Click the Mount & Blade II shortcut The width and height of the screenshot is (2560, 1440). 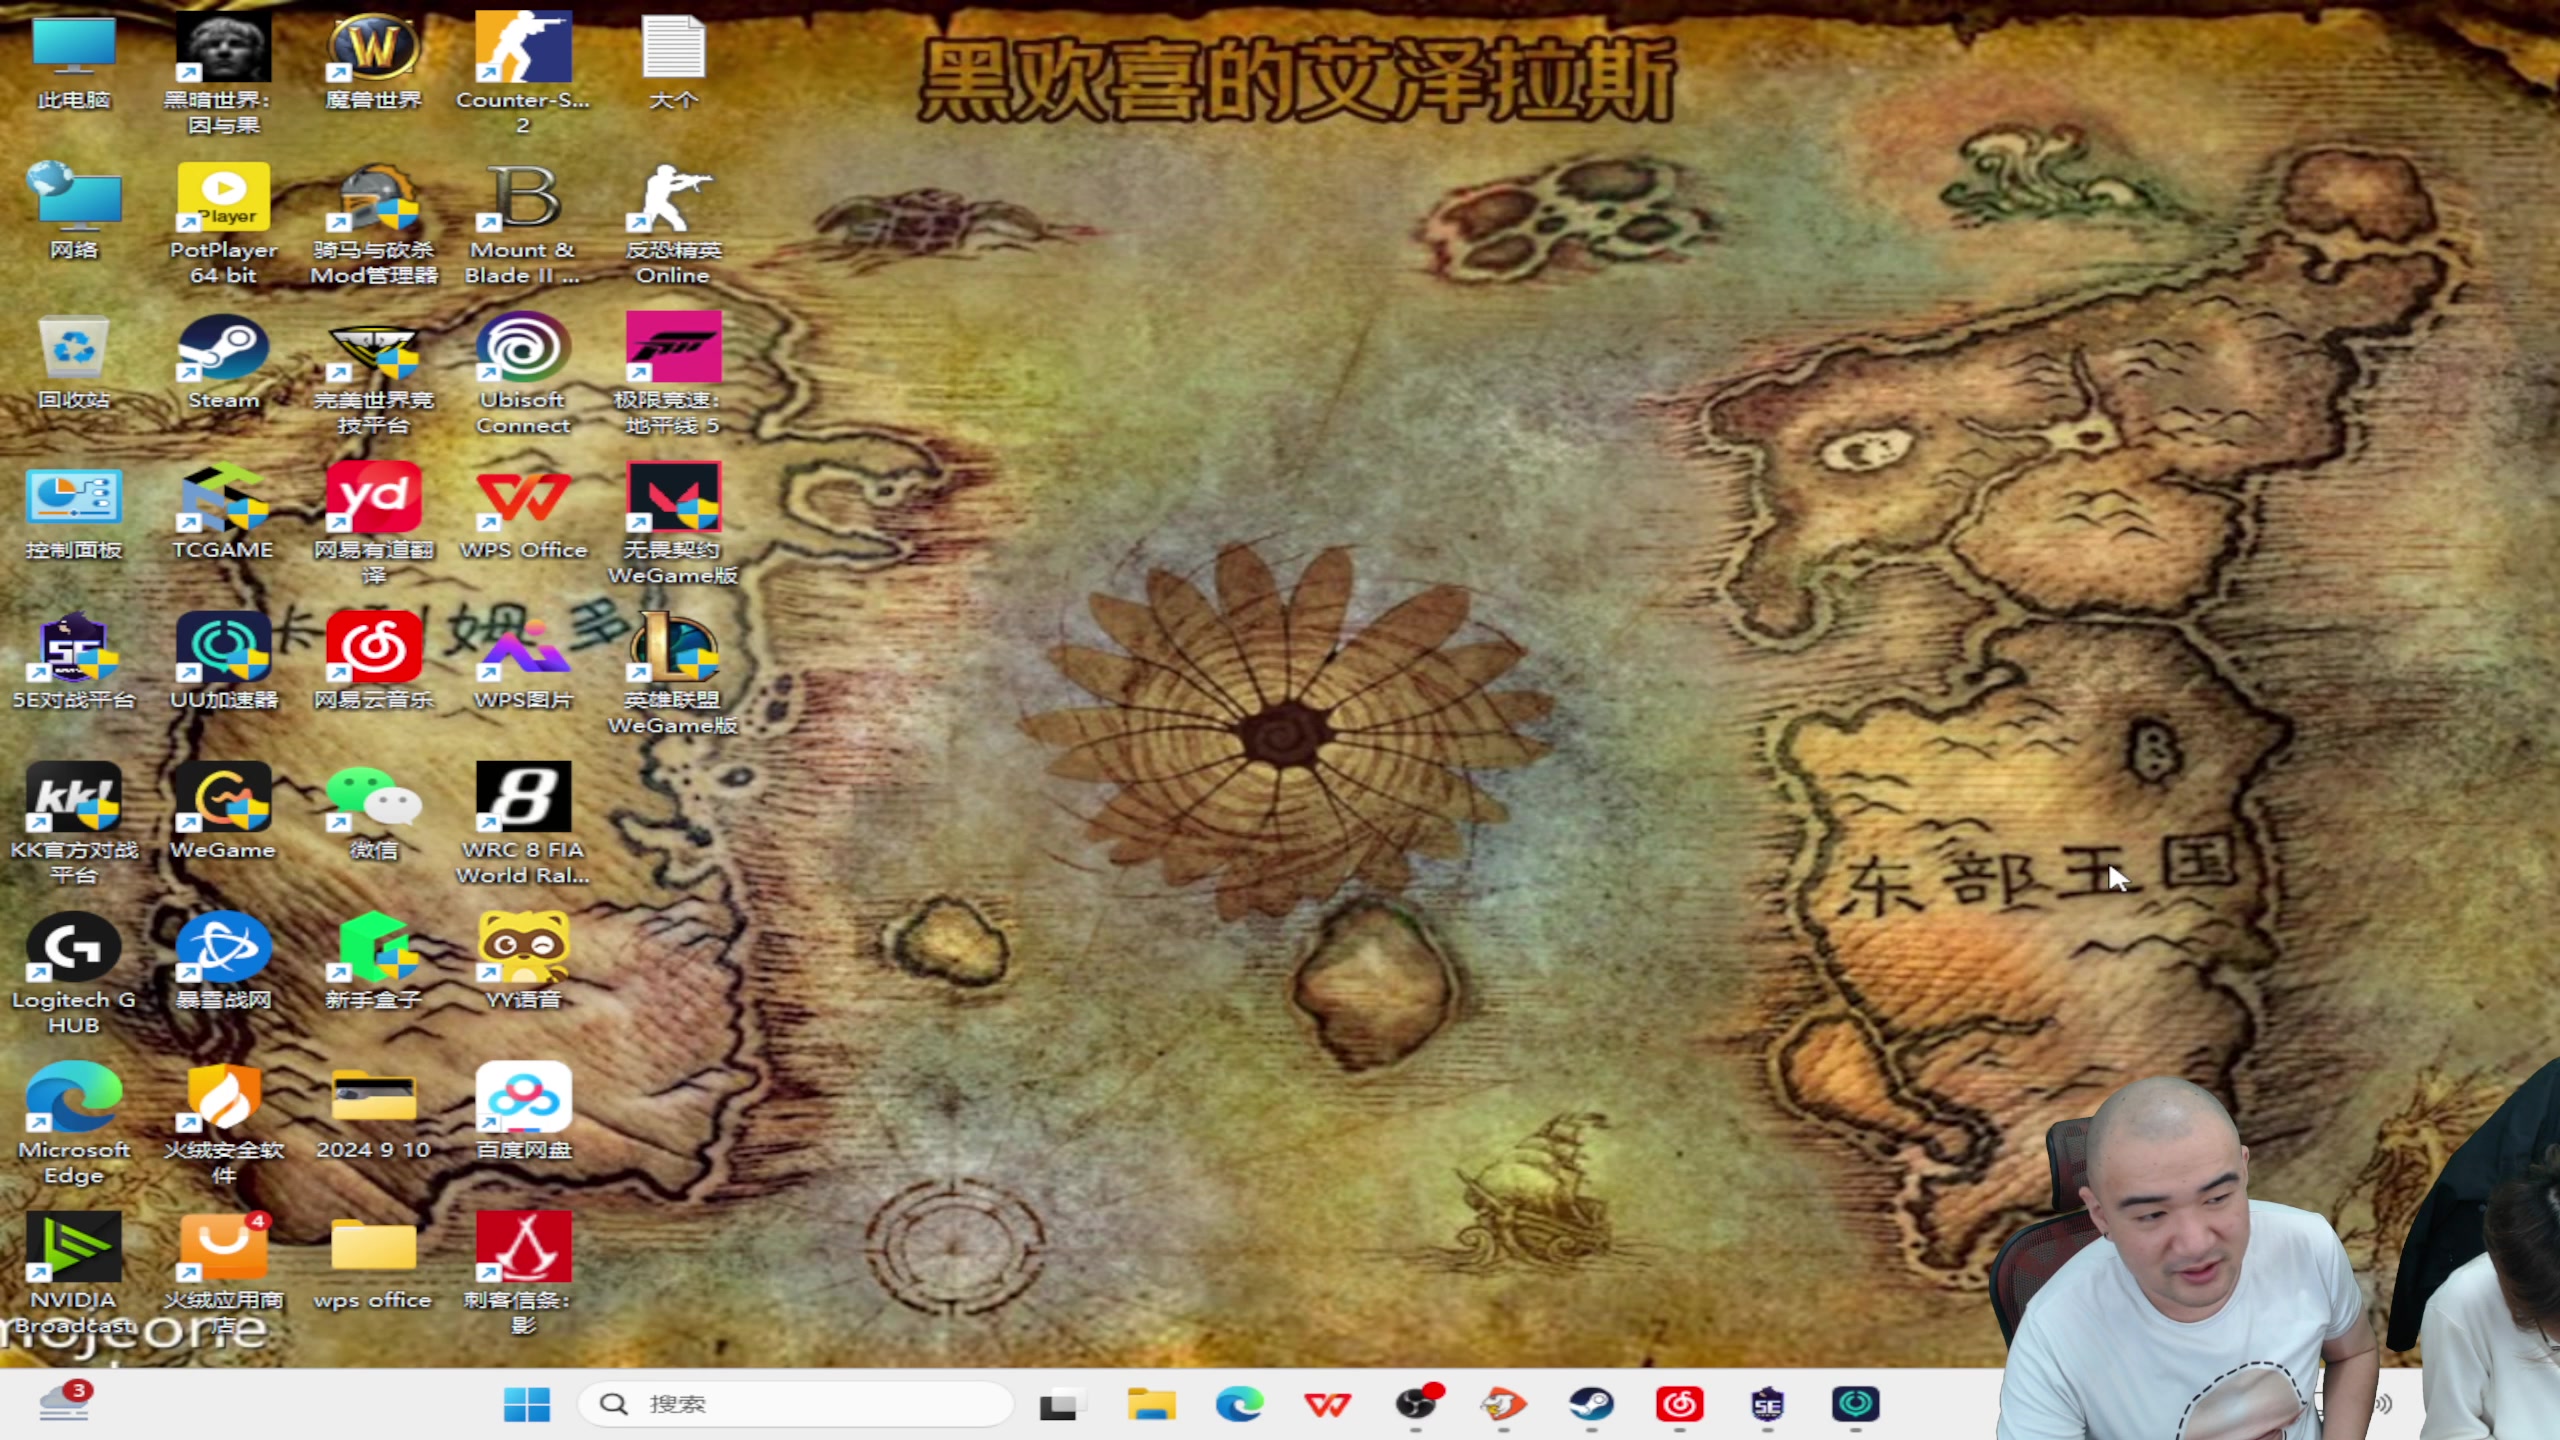coord(523,222)
